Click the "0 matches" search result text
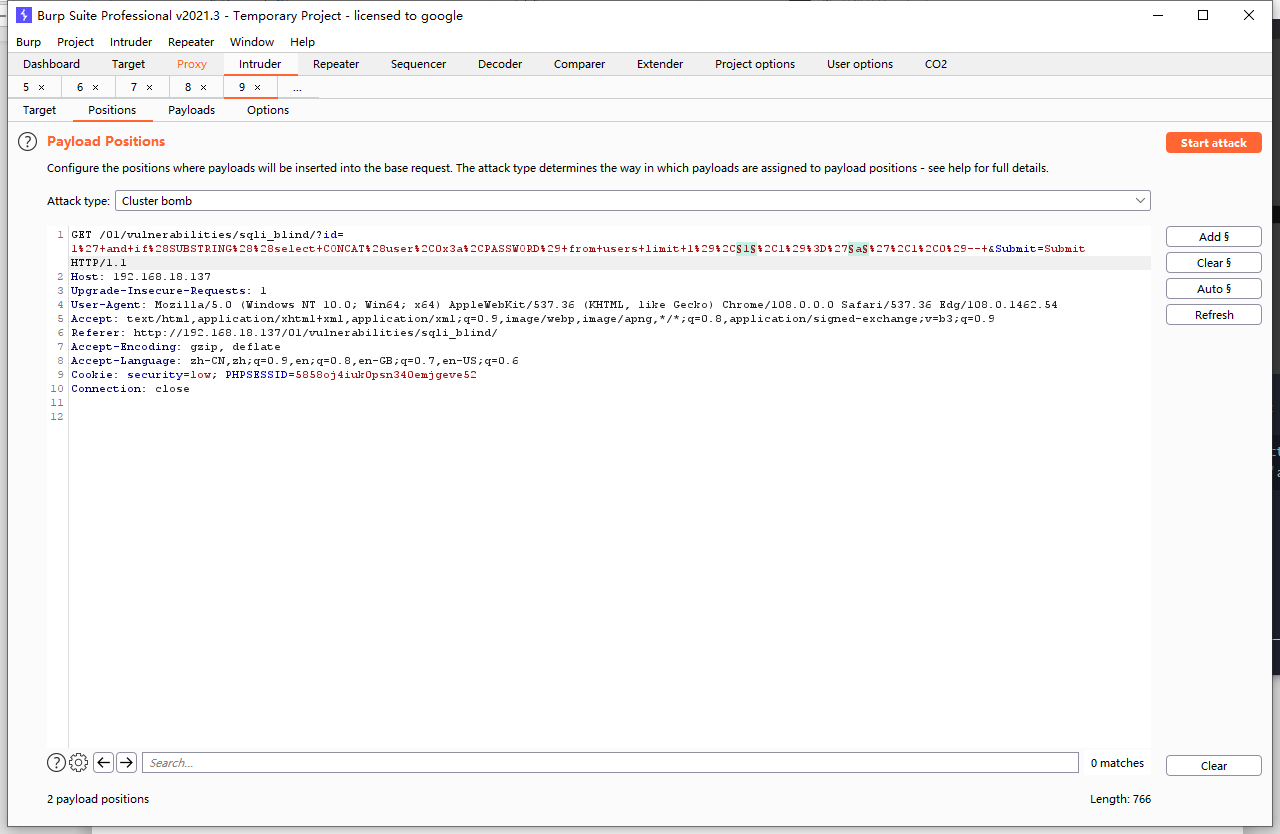Image resolution: width=1280 pixels, height=834 pixels. tap(1117, 763)
